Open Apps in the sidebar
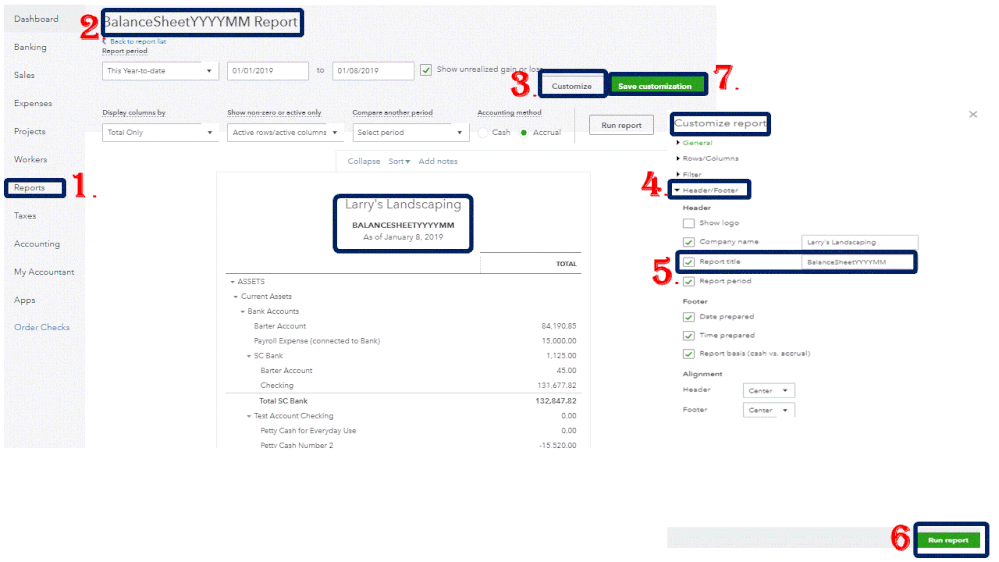 tap(24, 299)
